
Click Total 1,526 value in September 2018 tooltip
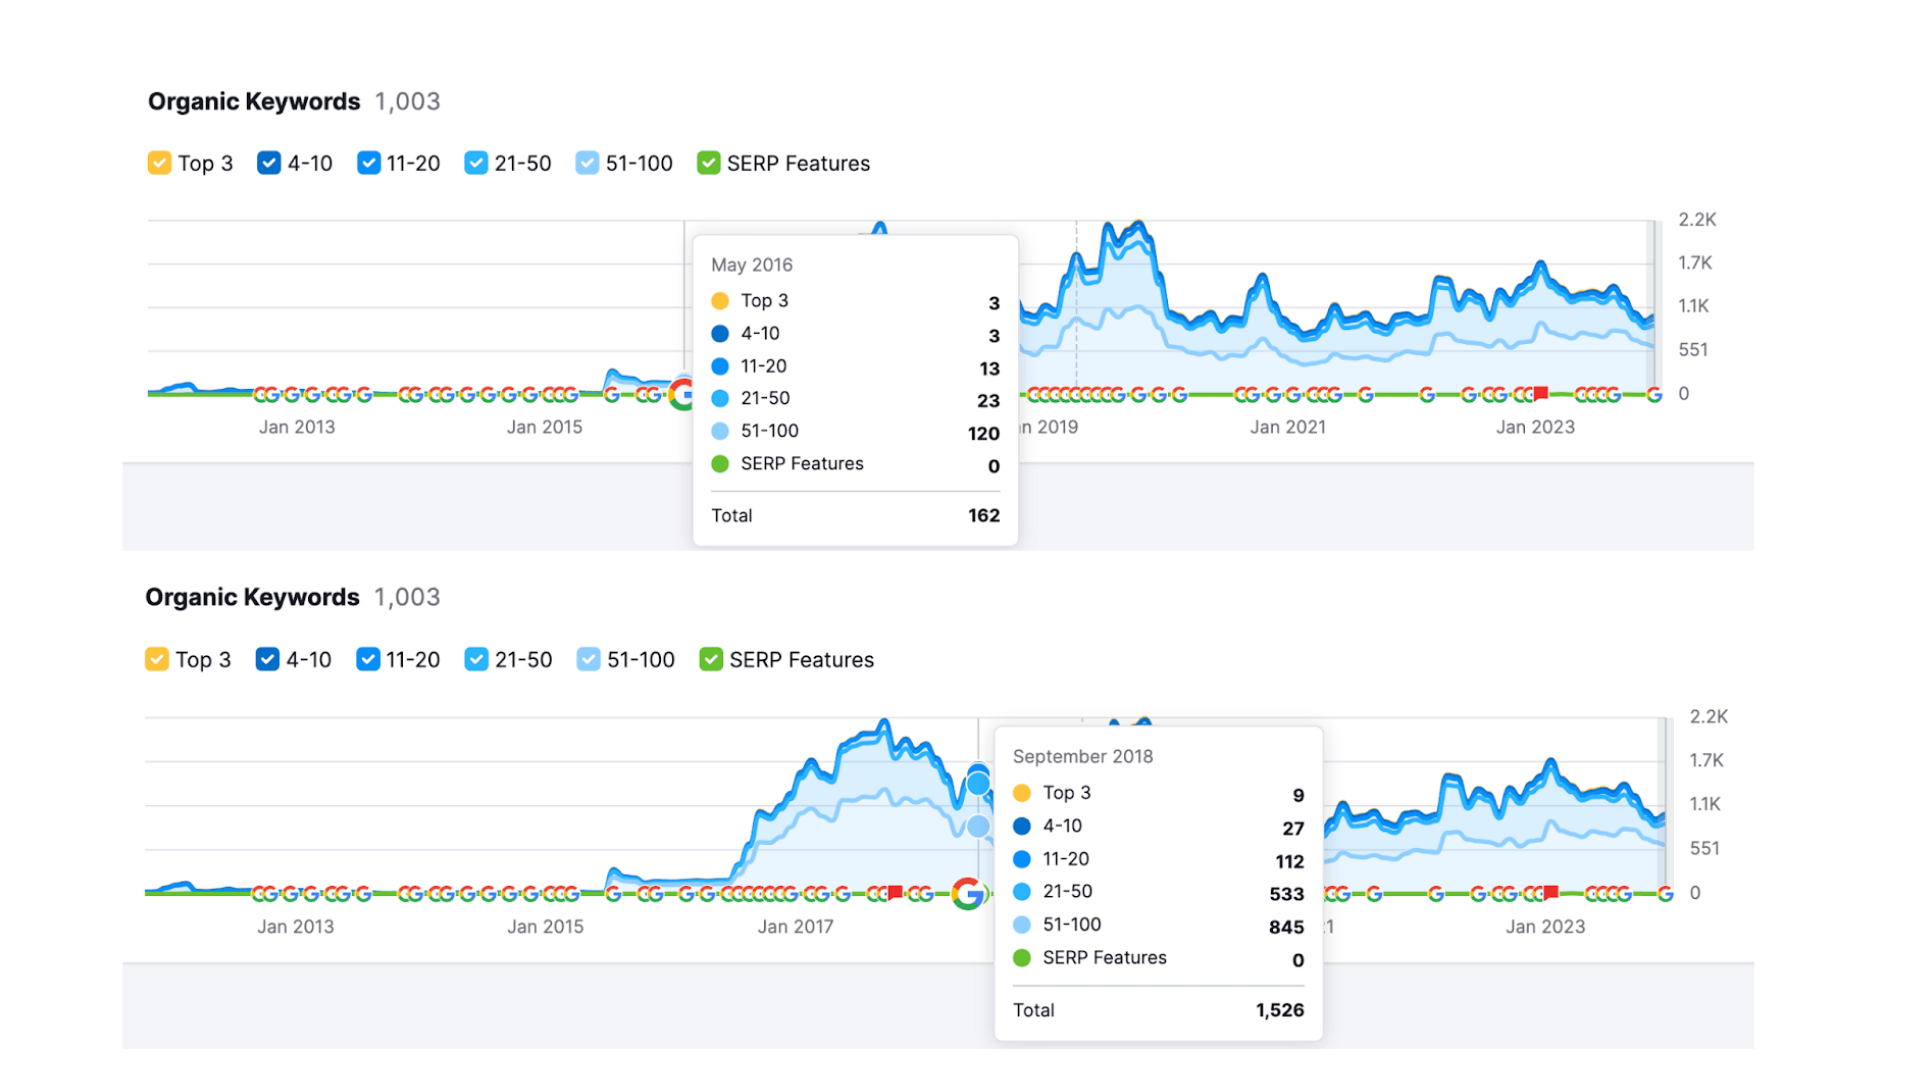1280,1010
